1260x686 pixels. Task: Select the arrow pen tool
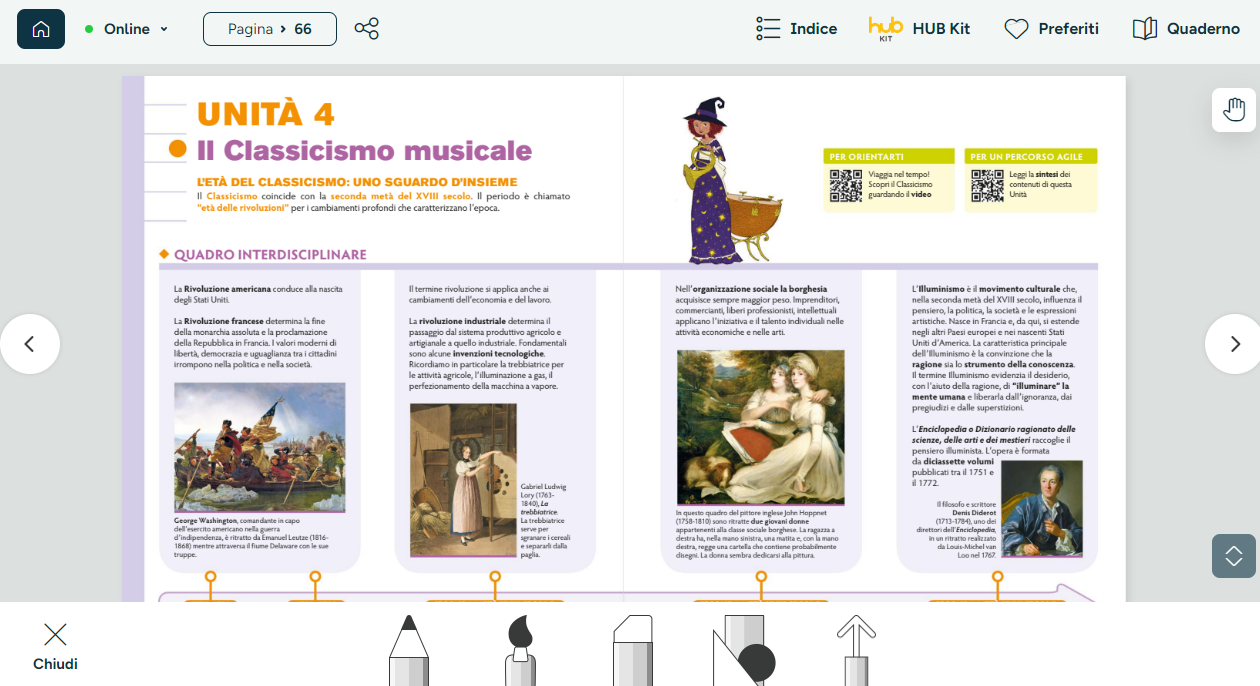[856, 650]
